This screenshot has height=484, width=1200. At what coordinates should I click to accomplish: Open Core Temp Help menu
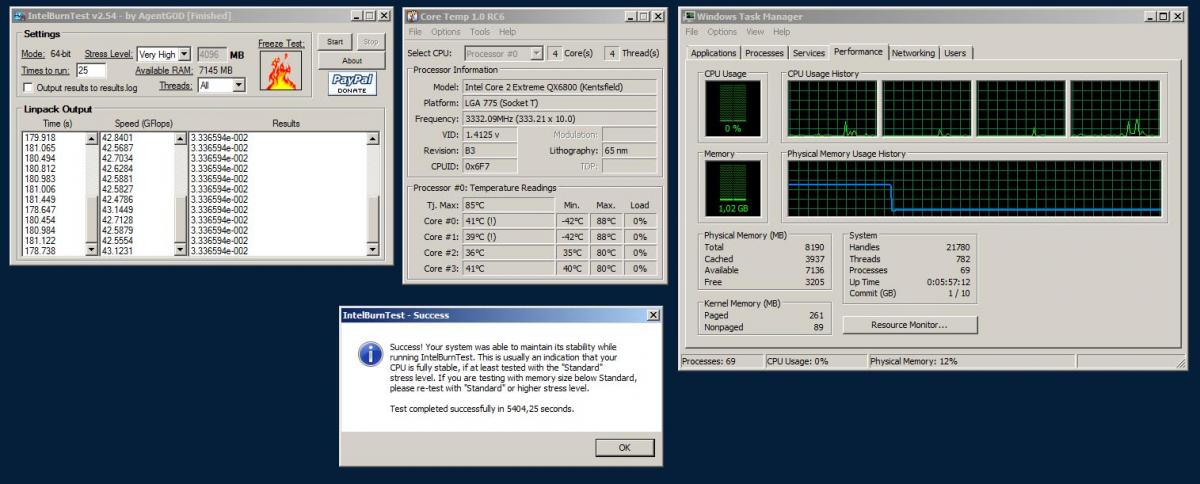click(x=507, y=32)
